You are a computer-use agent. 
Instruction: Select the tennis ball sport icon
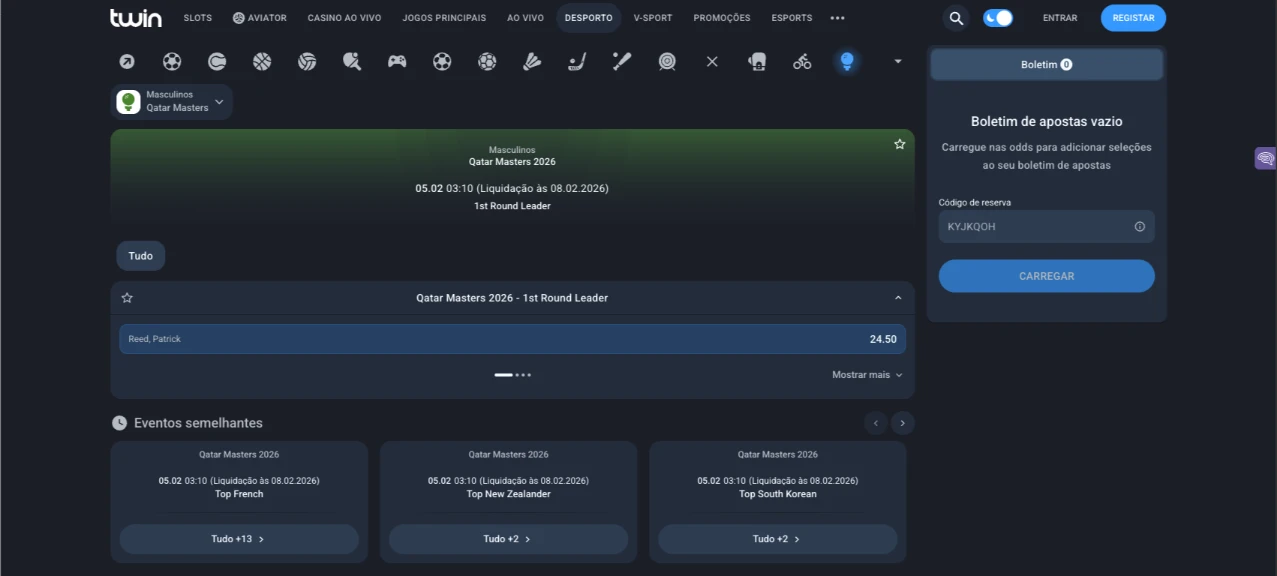(217, 62)
